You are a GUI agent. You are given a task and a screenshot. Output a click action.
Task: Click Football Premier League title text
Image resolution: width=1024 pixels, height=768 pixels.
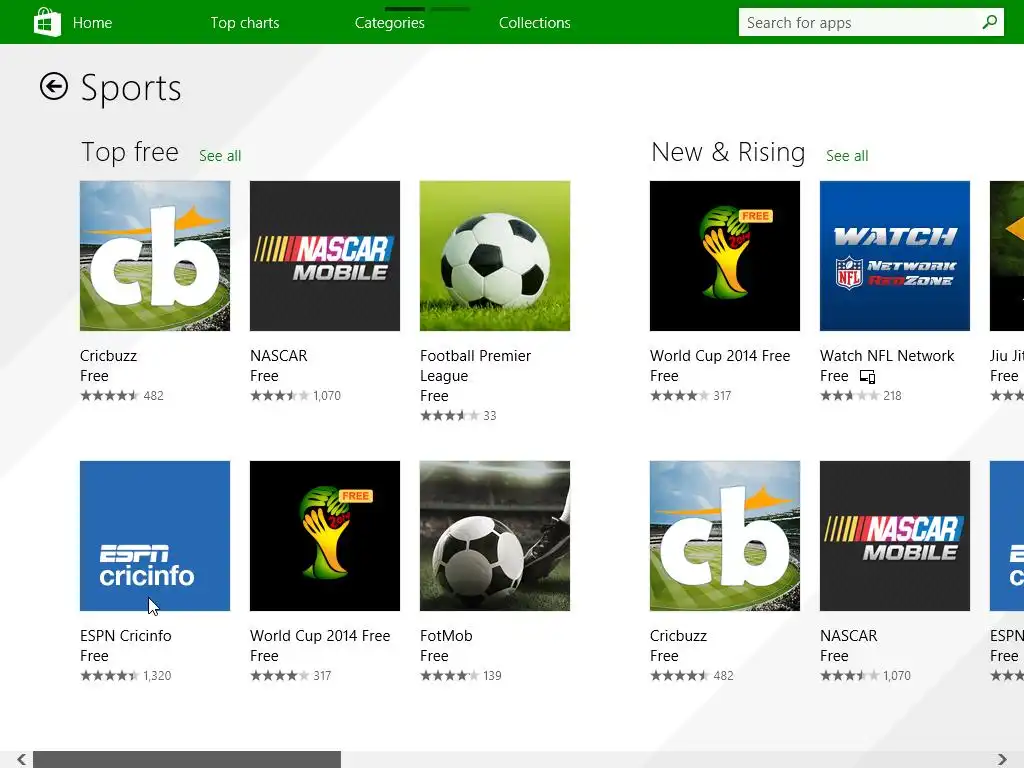475,366
